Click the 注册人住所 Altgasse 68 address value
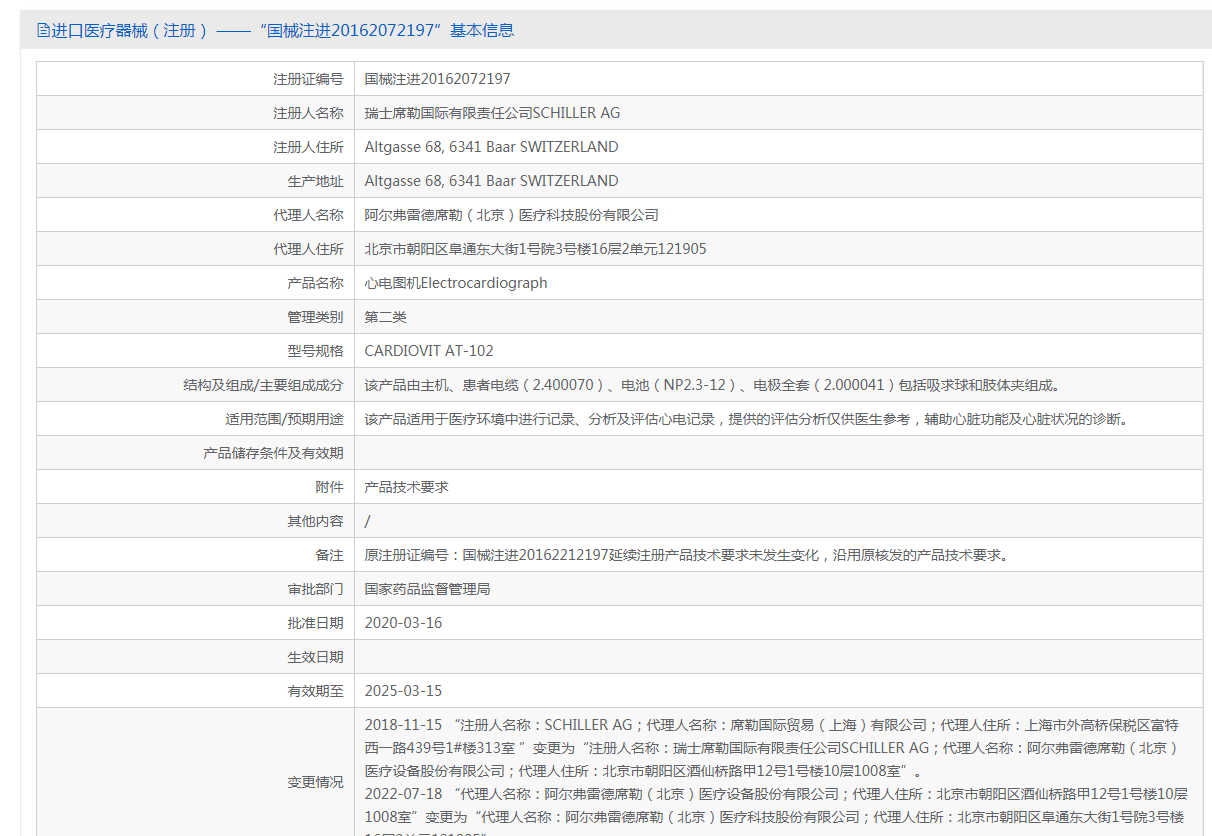1212x836 pixels. 491,147
